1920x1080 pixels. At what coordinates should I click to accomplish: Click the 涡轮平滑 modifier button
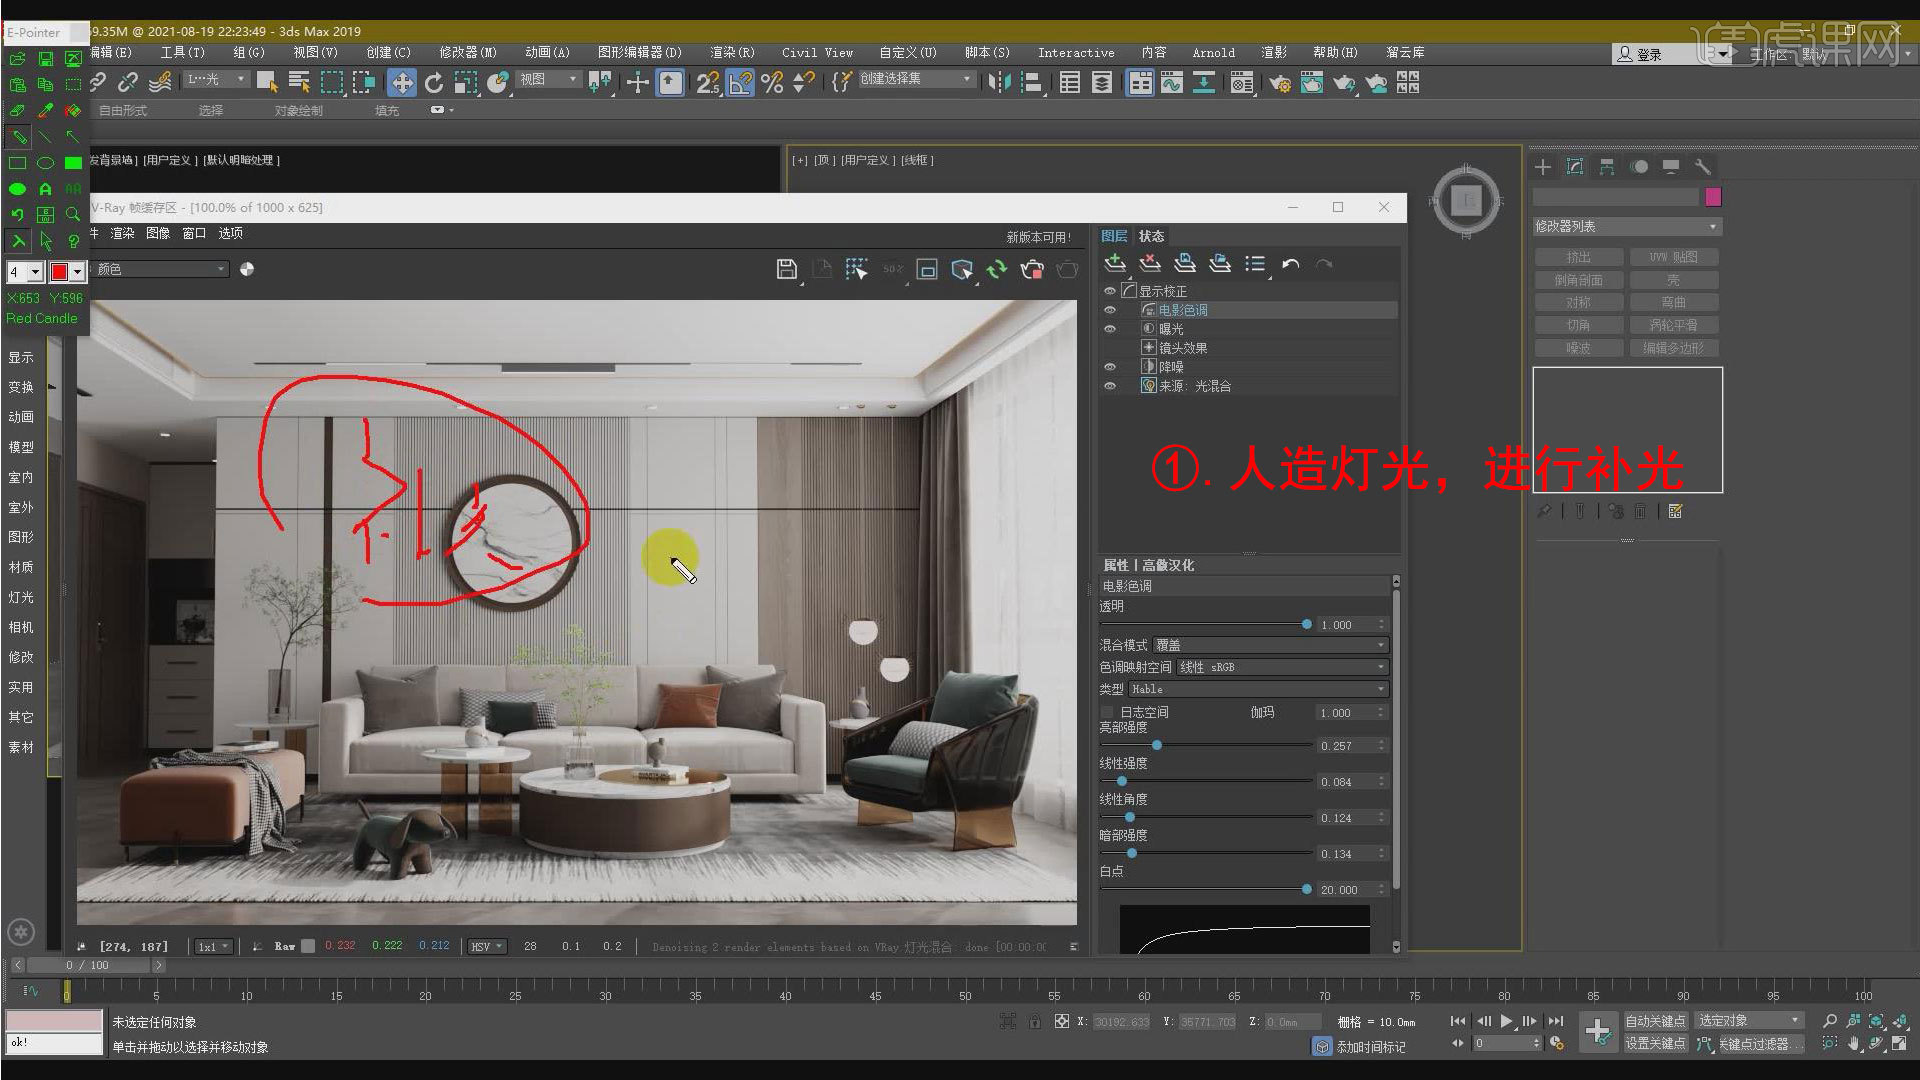(1674, 325)
